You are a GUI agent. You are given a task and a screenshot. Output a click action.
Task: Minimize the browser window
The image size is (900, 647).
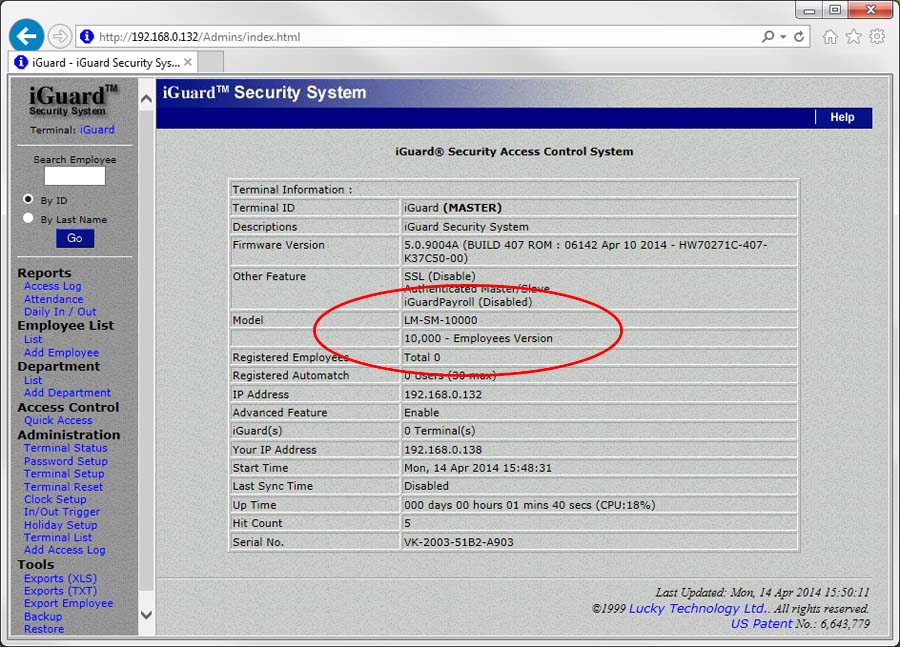[x=810, y=10]
